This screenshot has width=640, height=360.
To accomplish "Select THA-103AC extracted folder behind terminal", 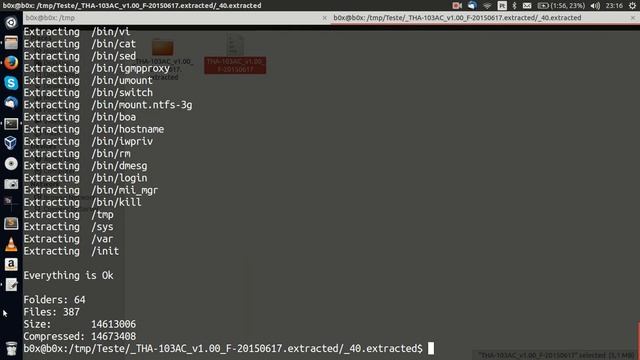I will [163, 48].
